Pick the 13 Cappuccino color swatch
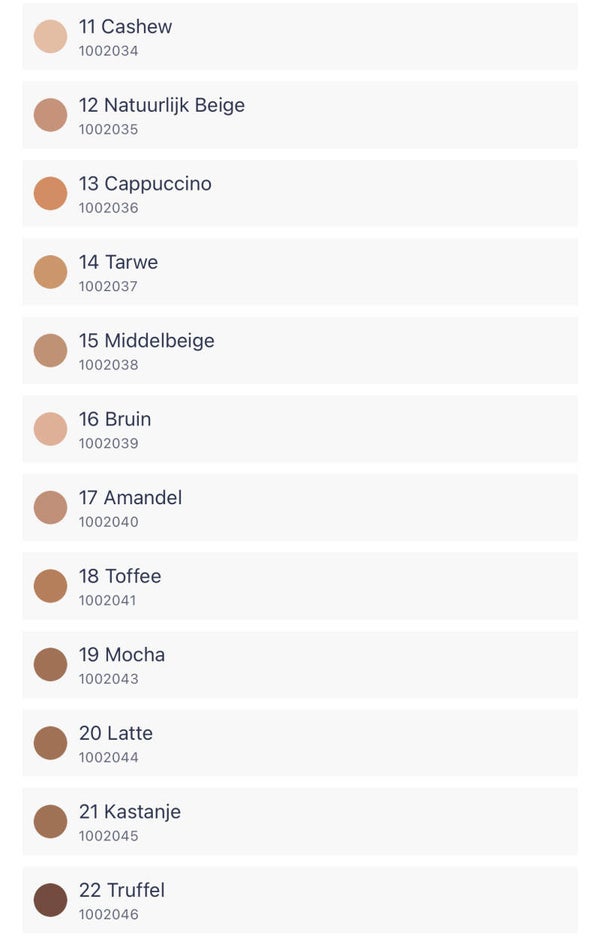The height and width of the screenshot is (944, 600). pyautogui.click(x=50, y=193)
